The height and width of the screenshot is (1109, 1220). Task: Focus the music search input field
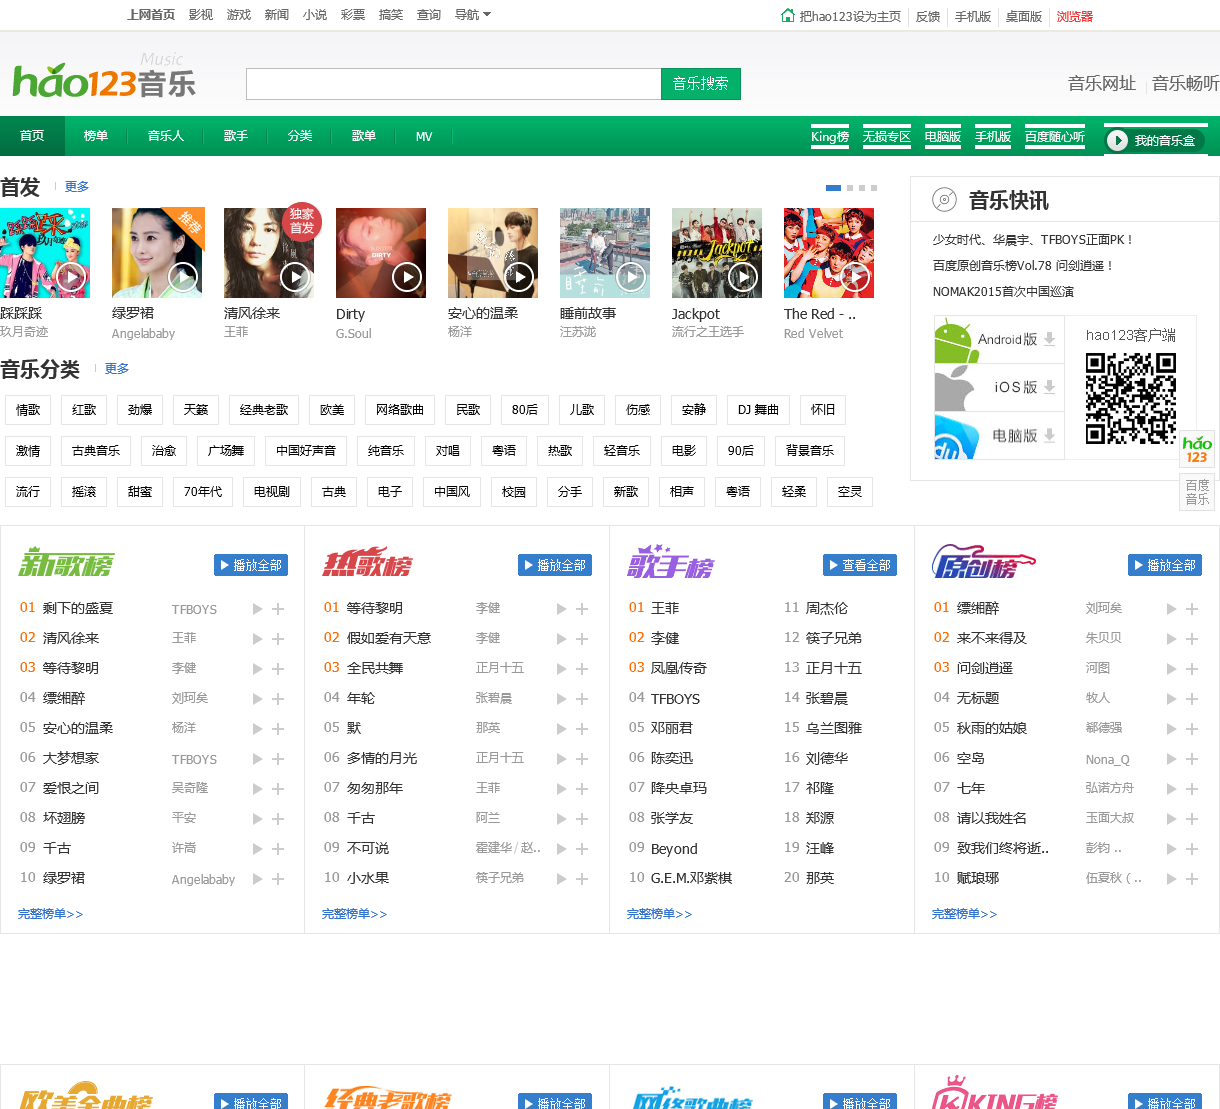453,84
